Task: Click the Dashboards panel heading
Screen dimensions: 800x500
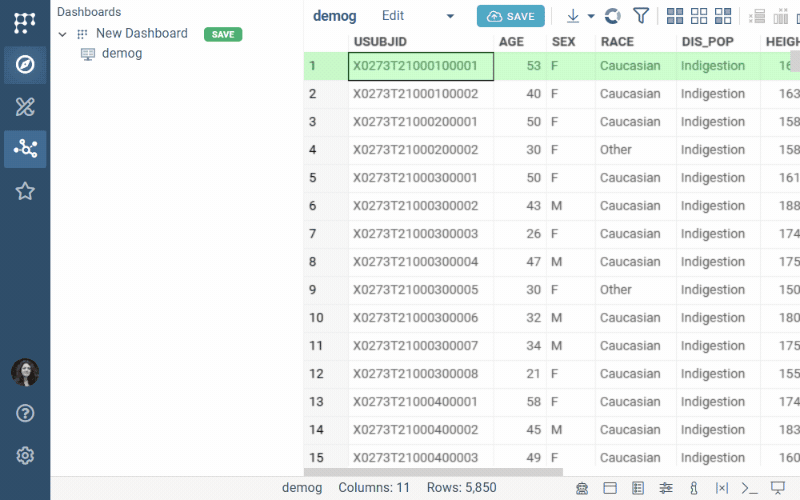Action: coord(89,12)
